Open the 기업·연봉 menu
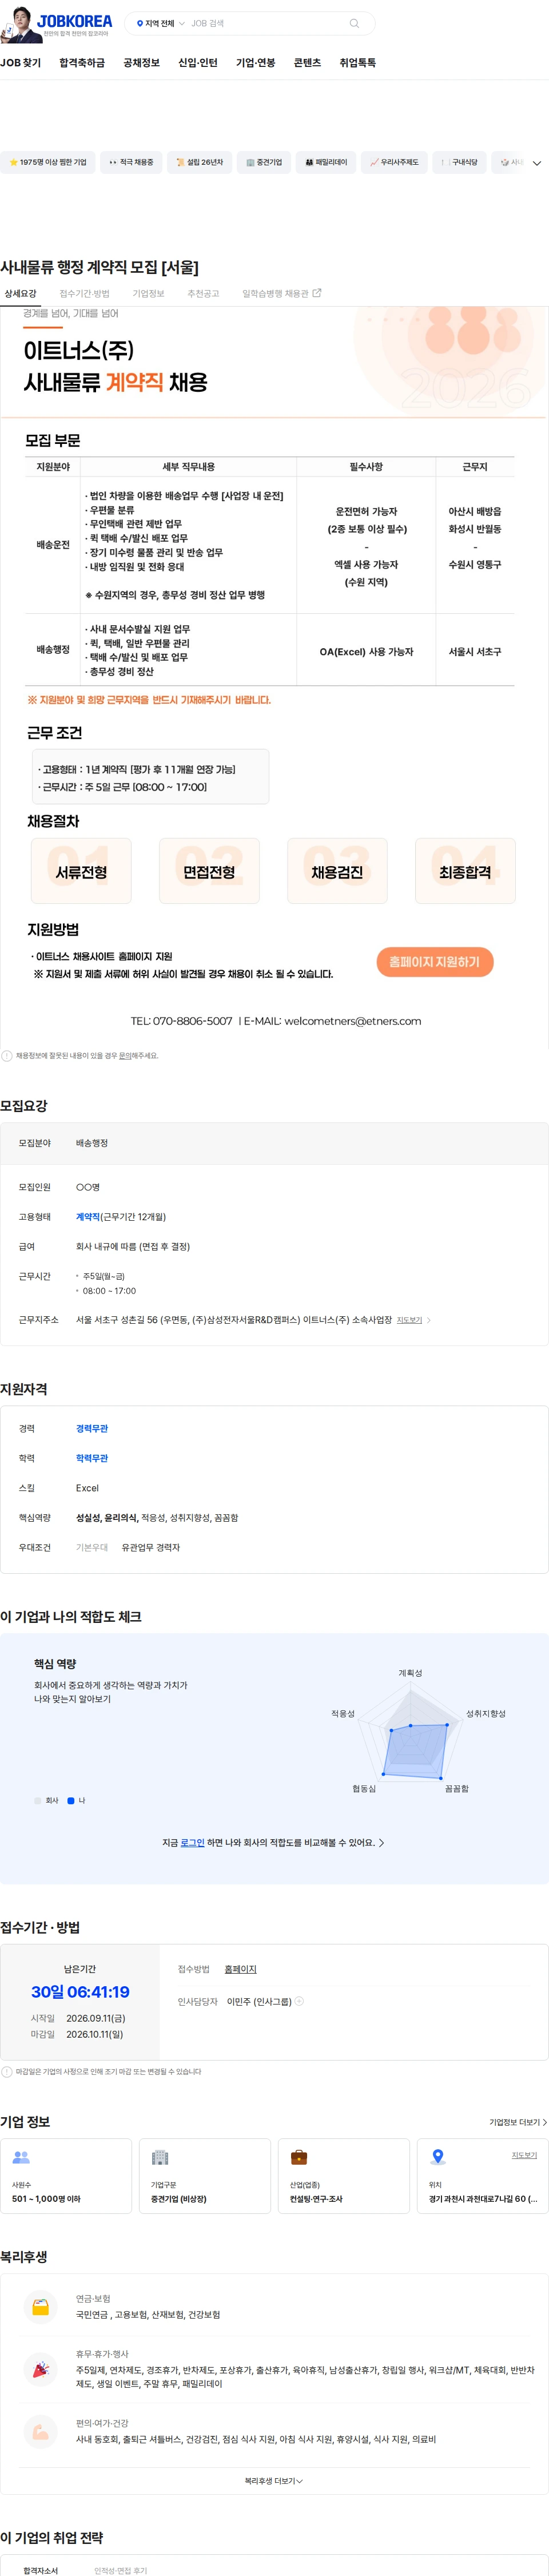 click(255, 63)
